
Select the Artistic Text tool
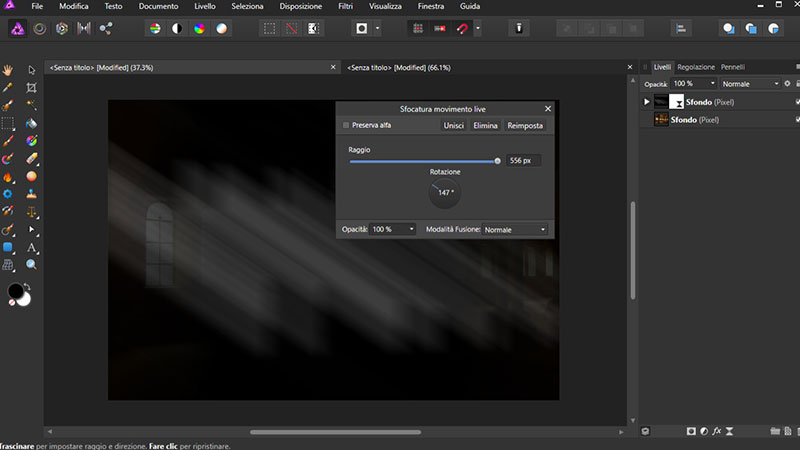coord(32,247)
